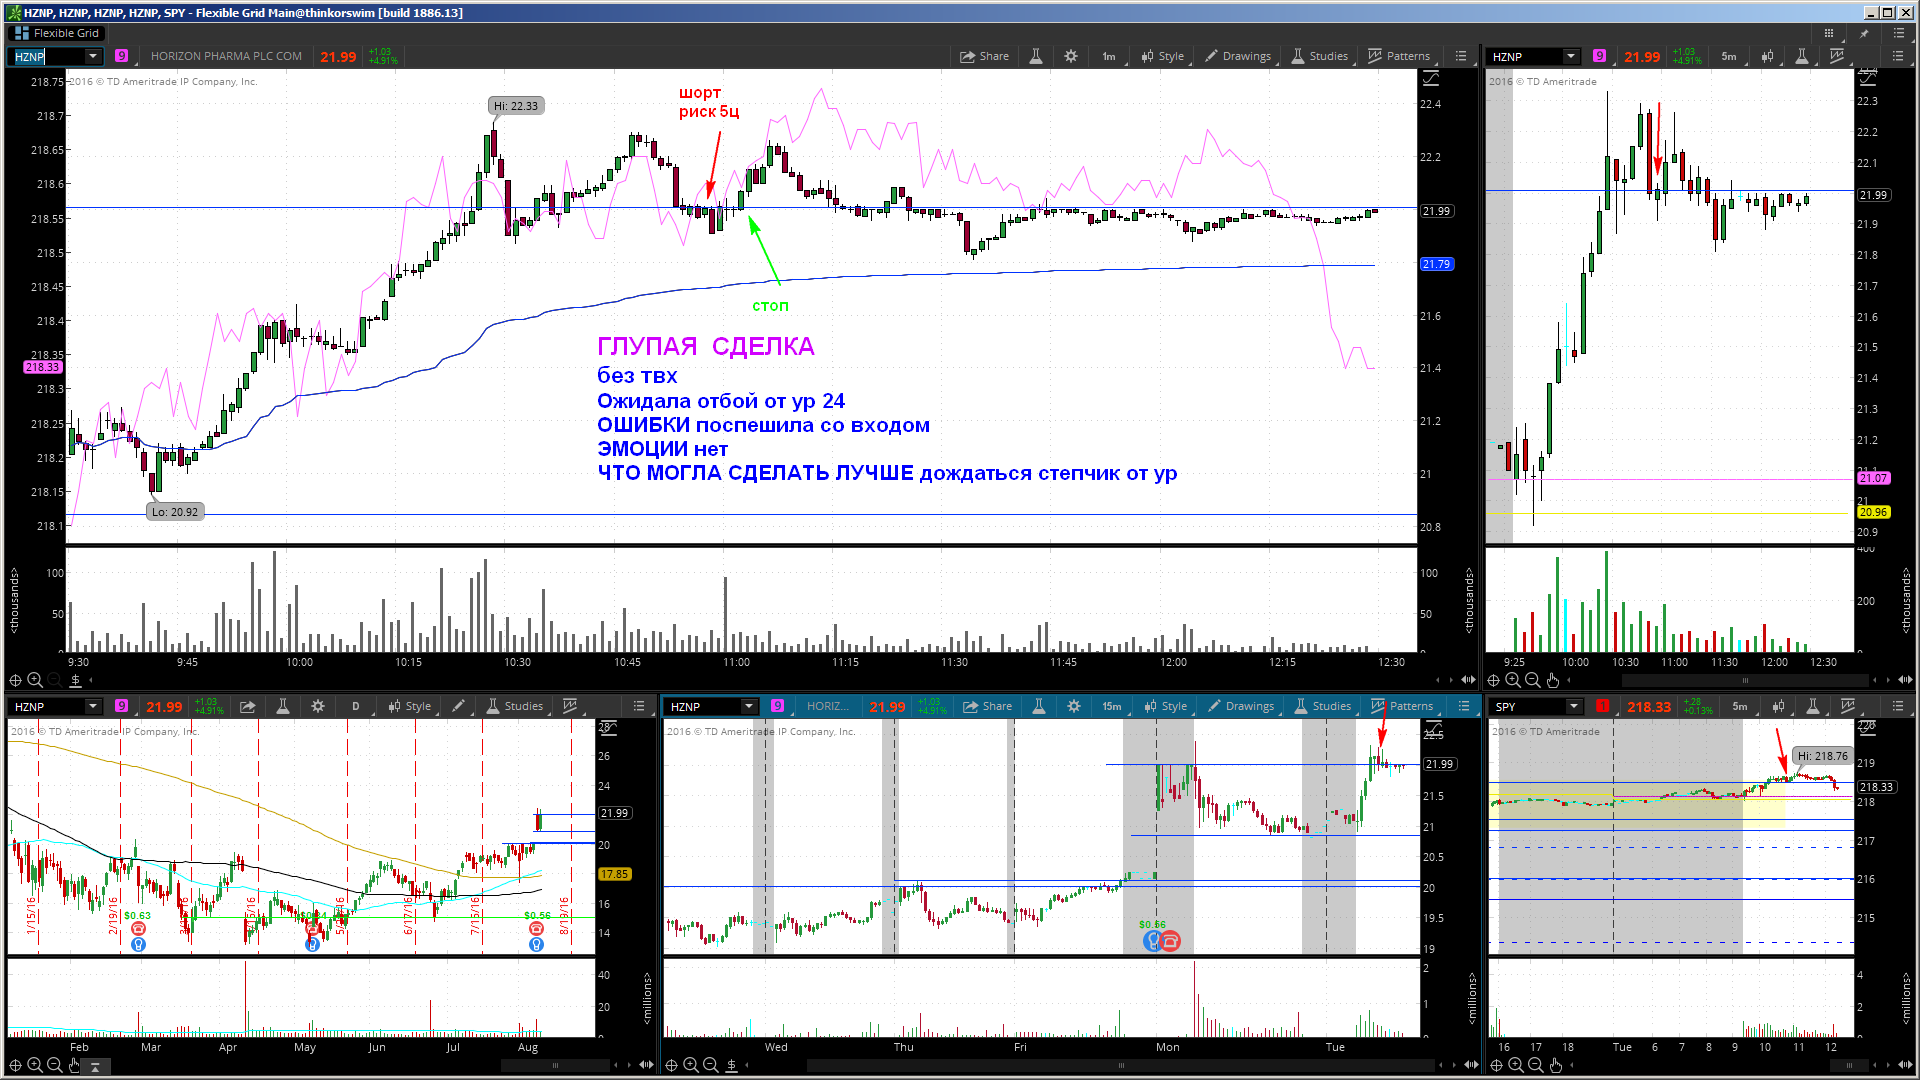Open studies flask icon in top-right 5m chart
This screenshot has height=1080, width=1920.
pyautogui.click(x=1802, y=56)
